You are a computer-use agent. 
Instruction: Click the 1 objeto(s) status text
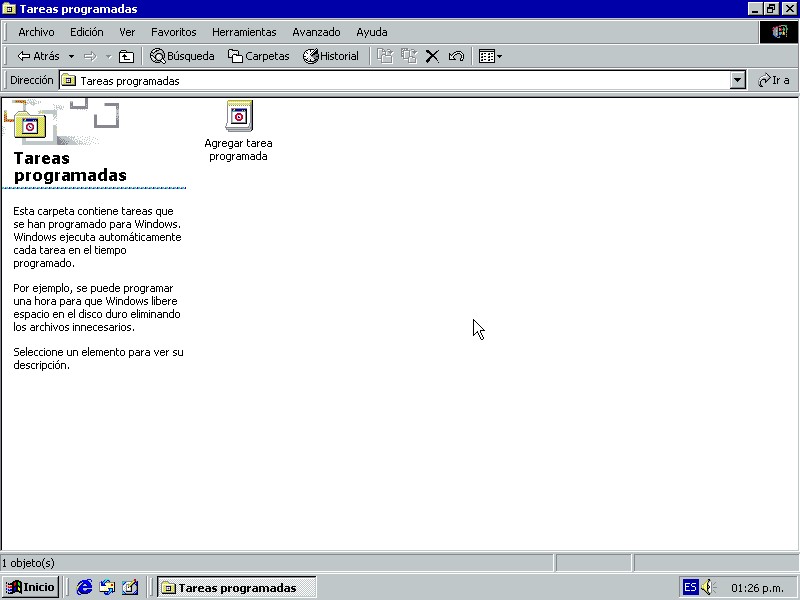coord(28,563)
